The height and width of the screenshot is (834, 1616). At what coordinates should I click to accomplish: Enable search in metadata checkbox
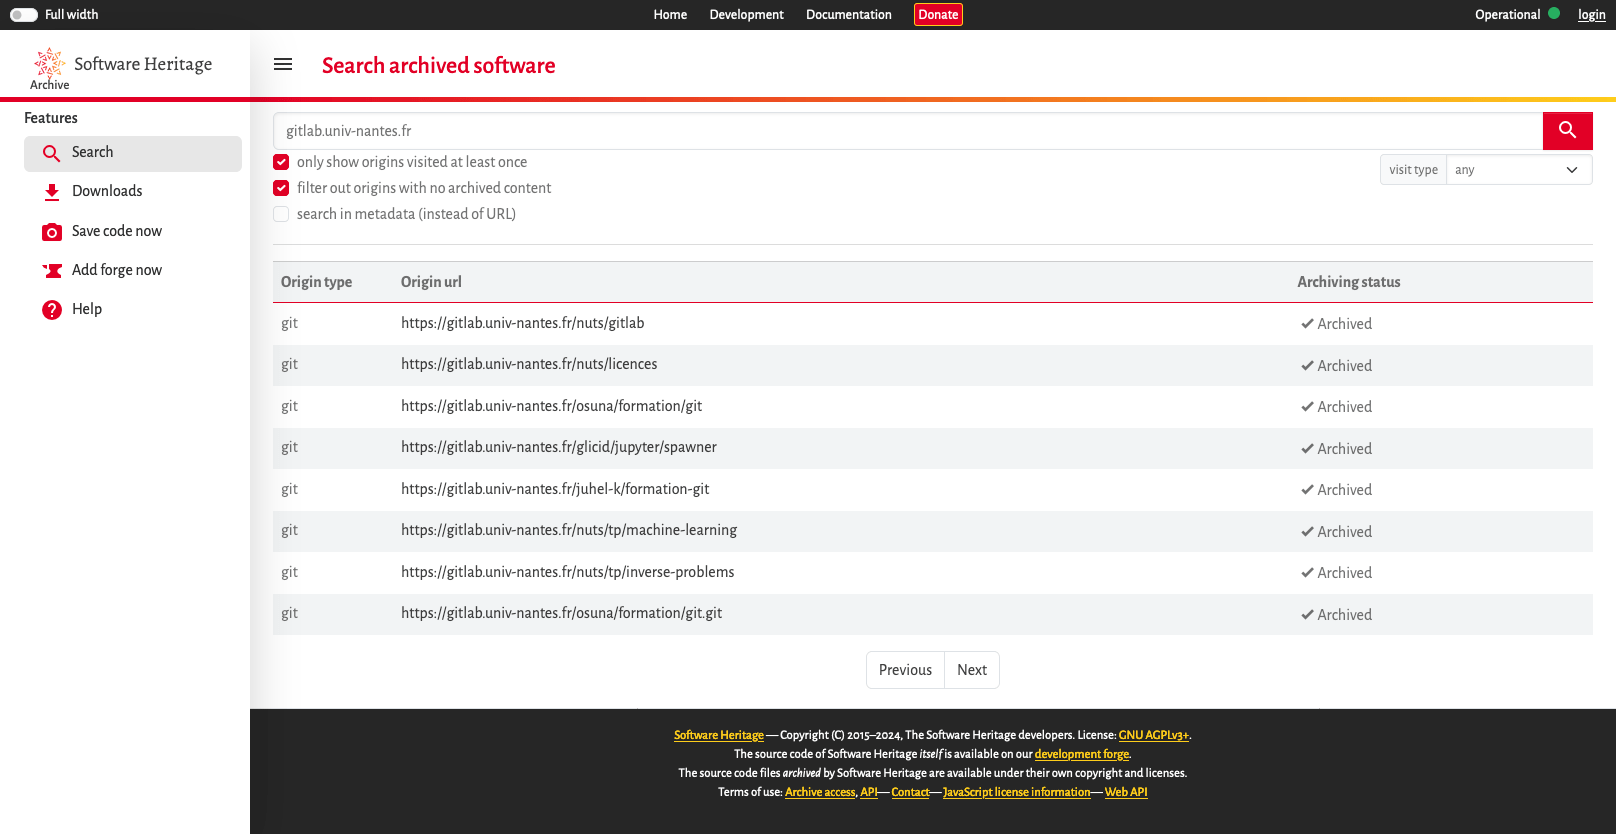coord(281,214)
